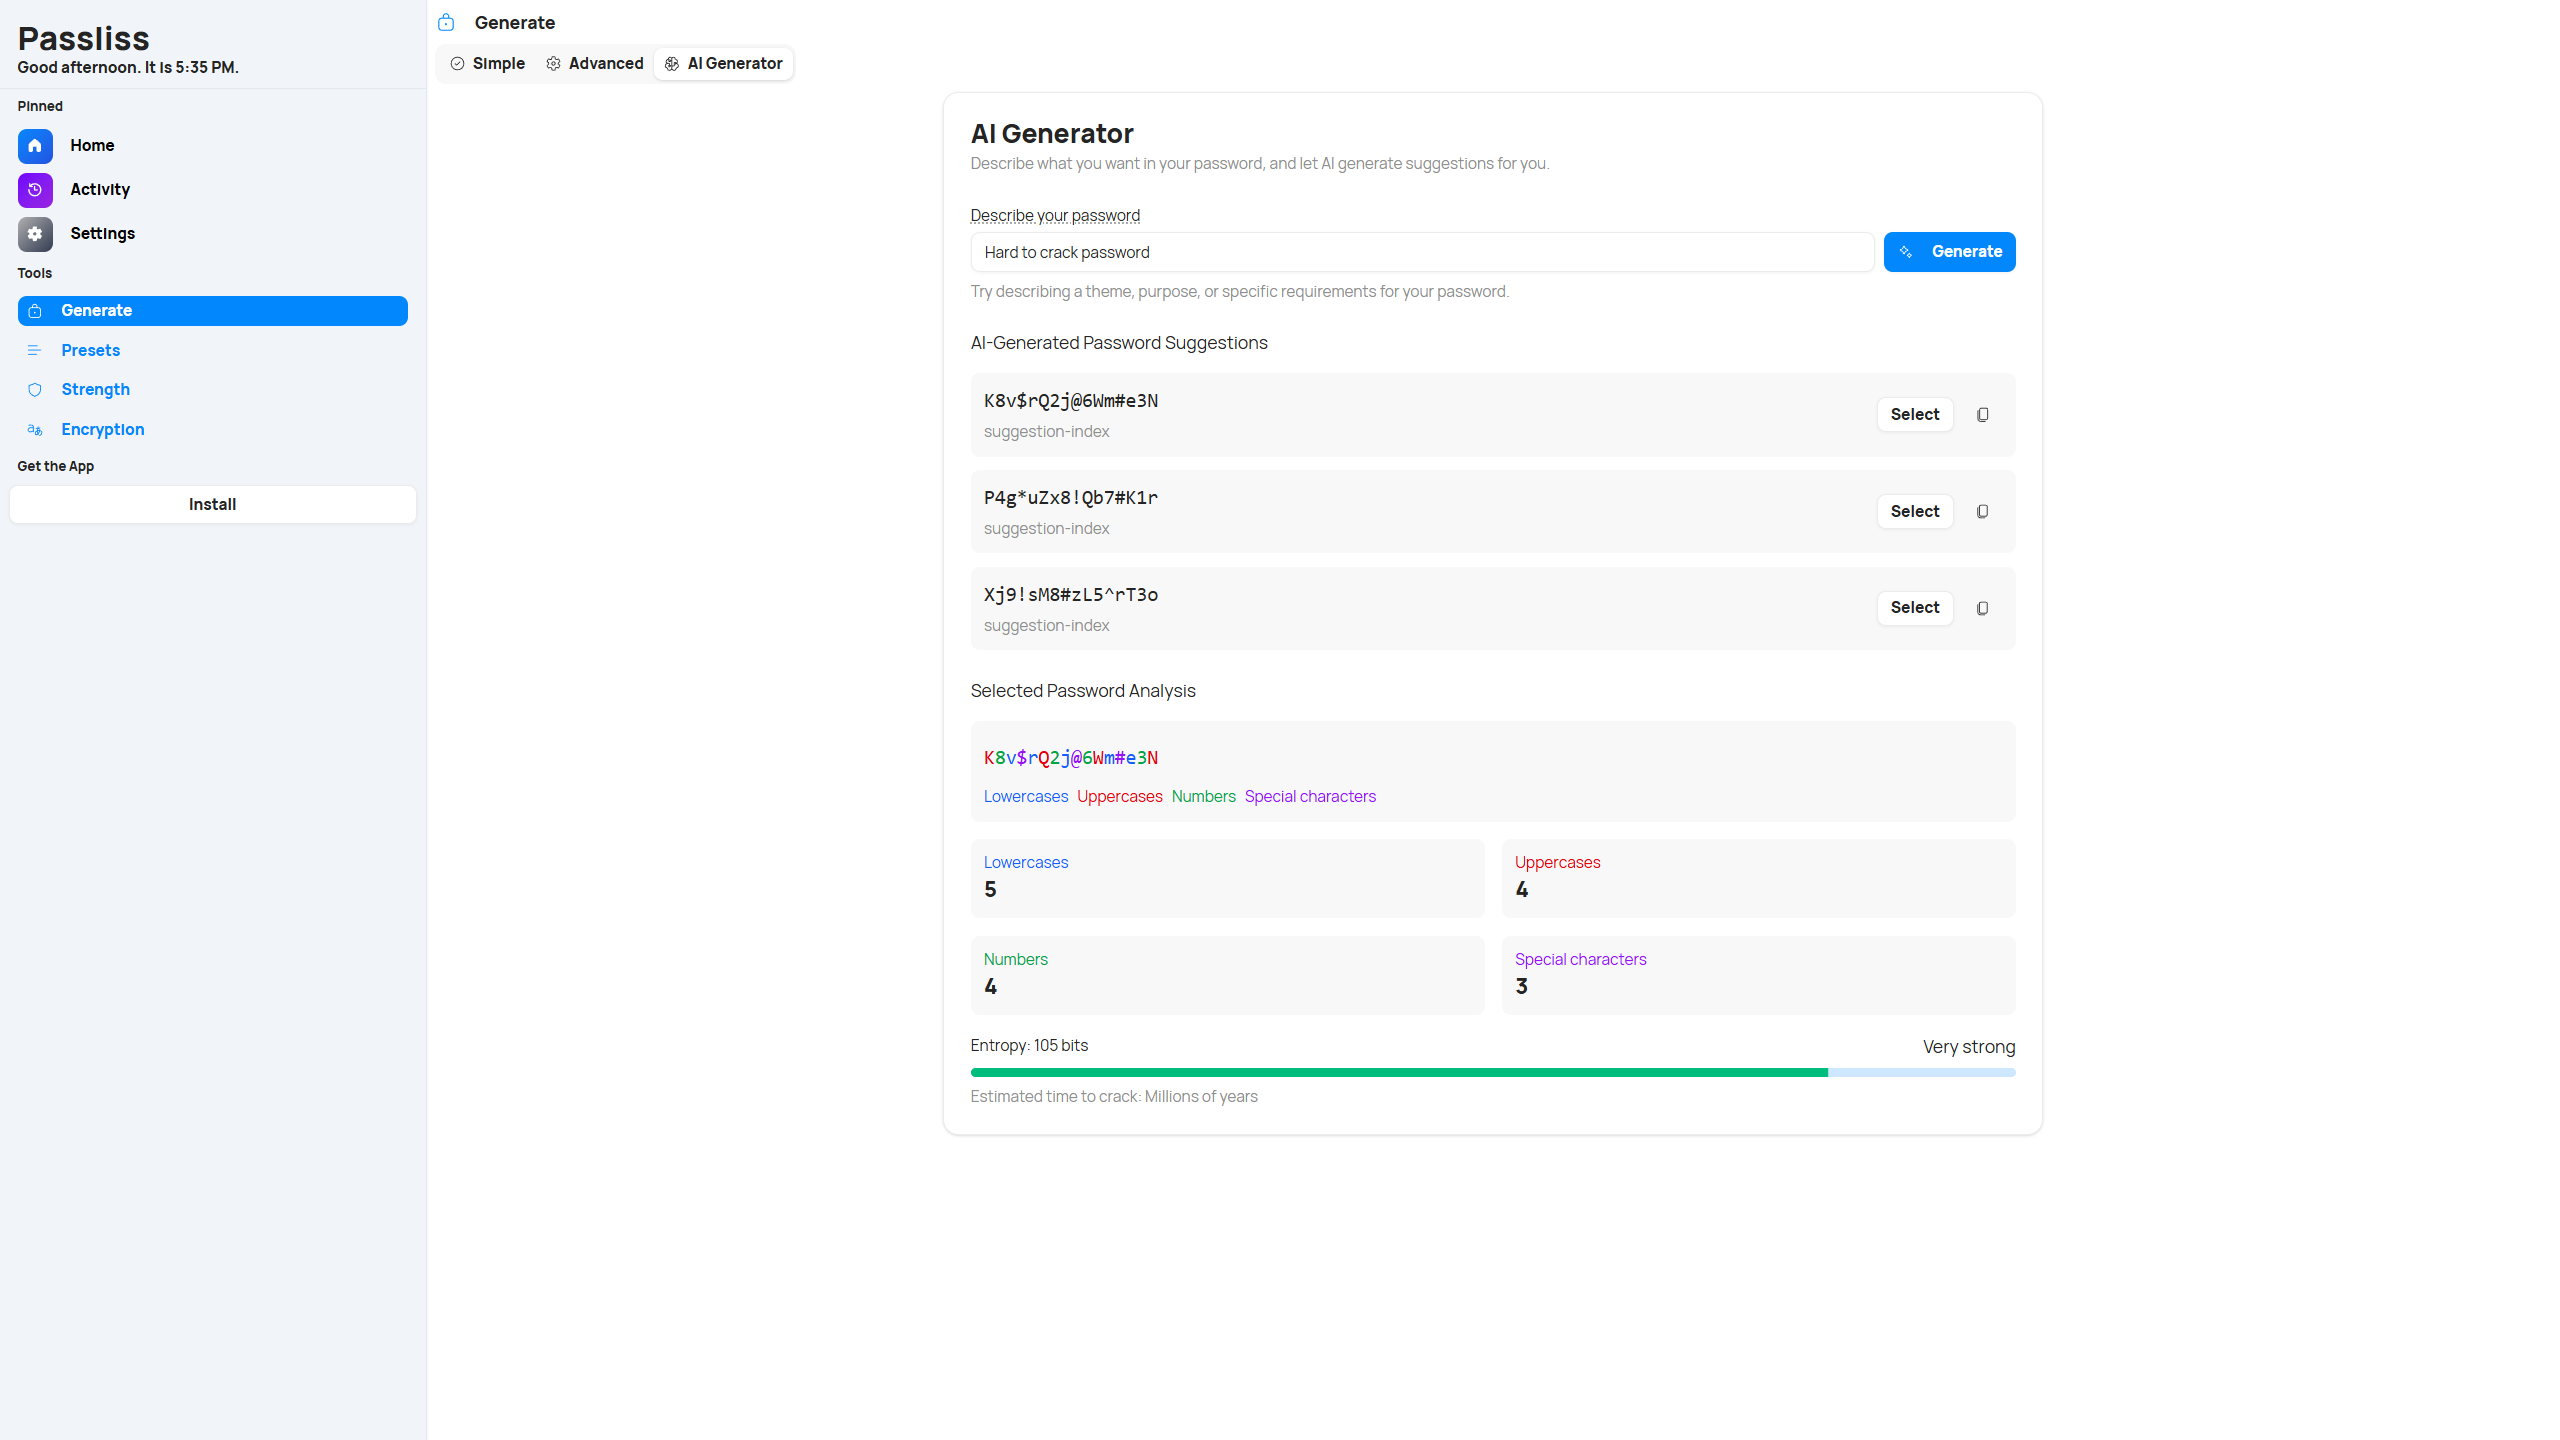The height and width of the screenshot is (1440, 2560).
Task: Open Activity via purple clock icon
Action: coord(35,190)
